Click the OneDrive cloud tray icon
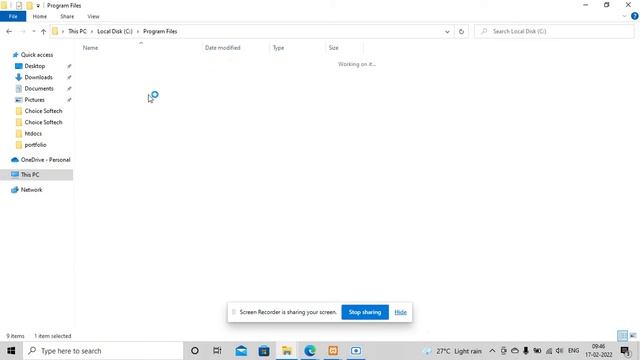 (x=515, y=351)
